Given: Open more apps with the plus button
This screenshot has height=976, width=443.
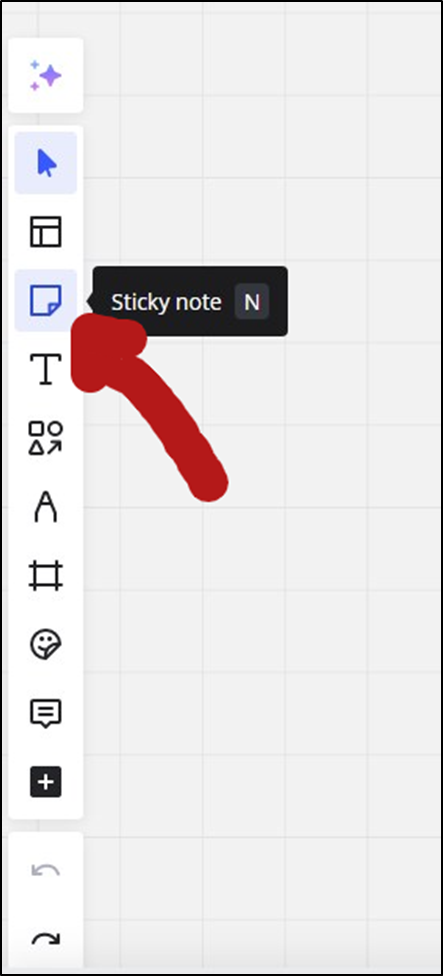Looking at the screenshot, I should point(46,781).
